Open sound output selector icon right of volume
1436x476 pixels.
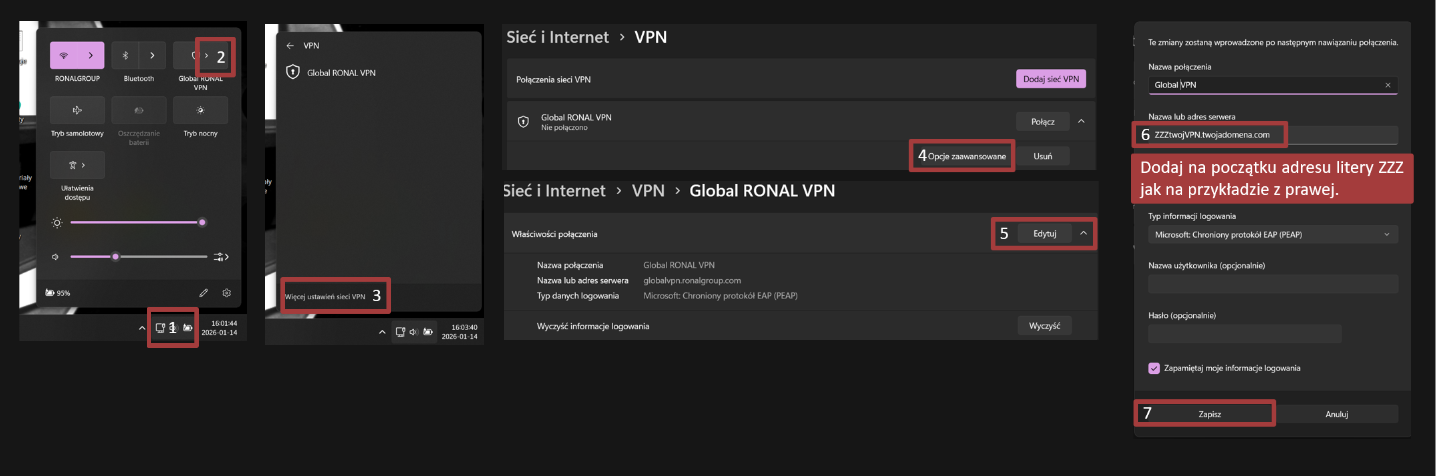[x=220, y=257]
